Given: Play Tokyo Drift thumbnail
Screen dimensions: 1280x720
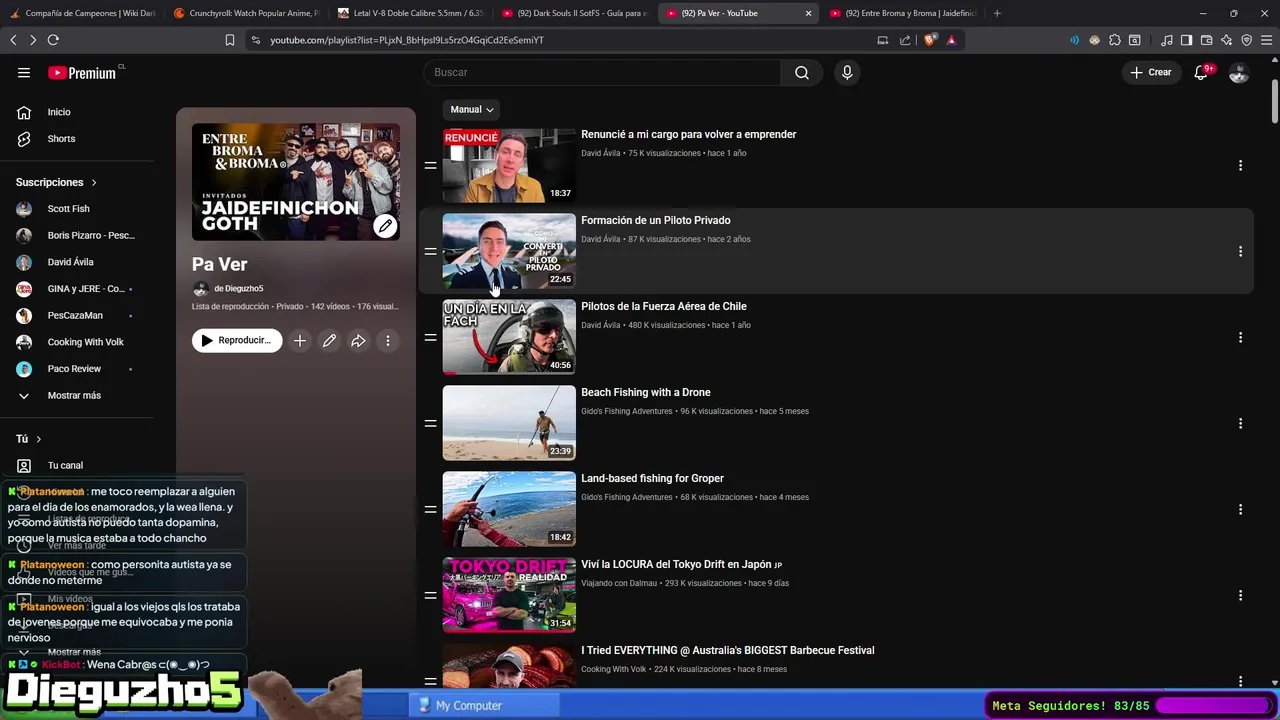Looking at the screenshot, I should point(509,595).
